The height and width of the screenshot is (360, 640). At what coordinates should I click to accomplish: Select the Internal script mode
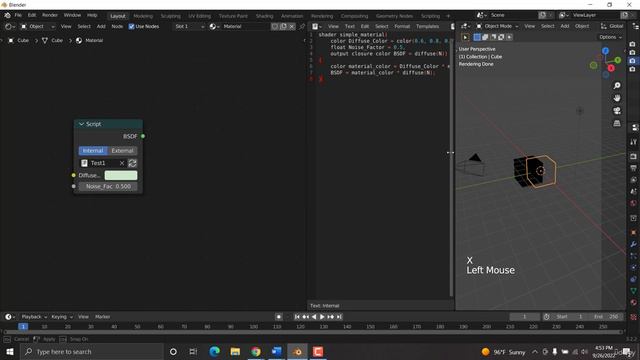[93, 151]
